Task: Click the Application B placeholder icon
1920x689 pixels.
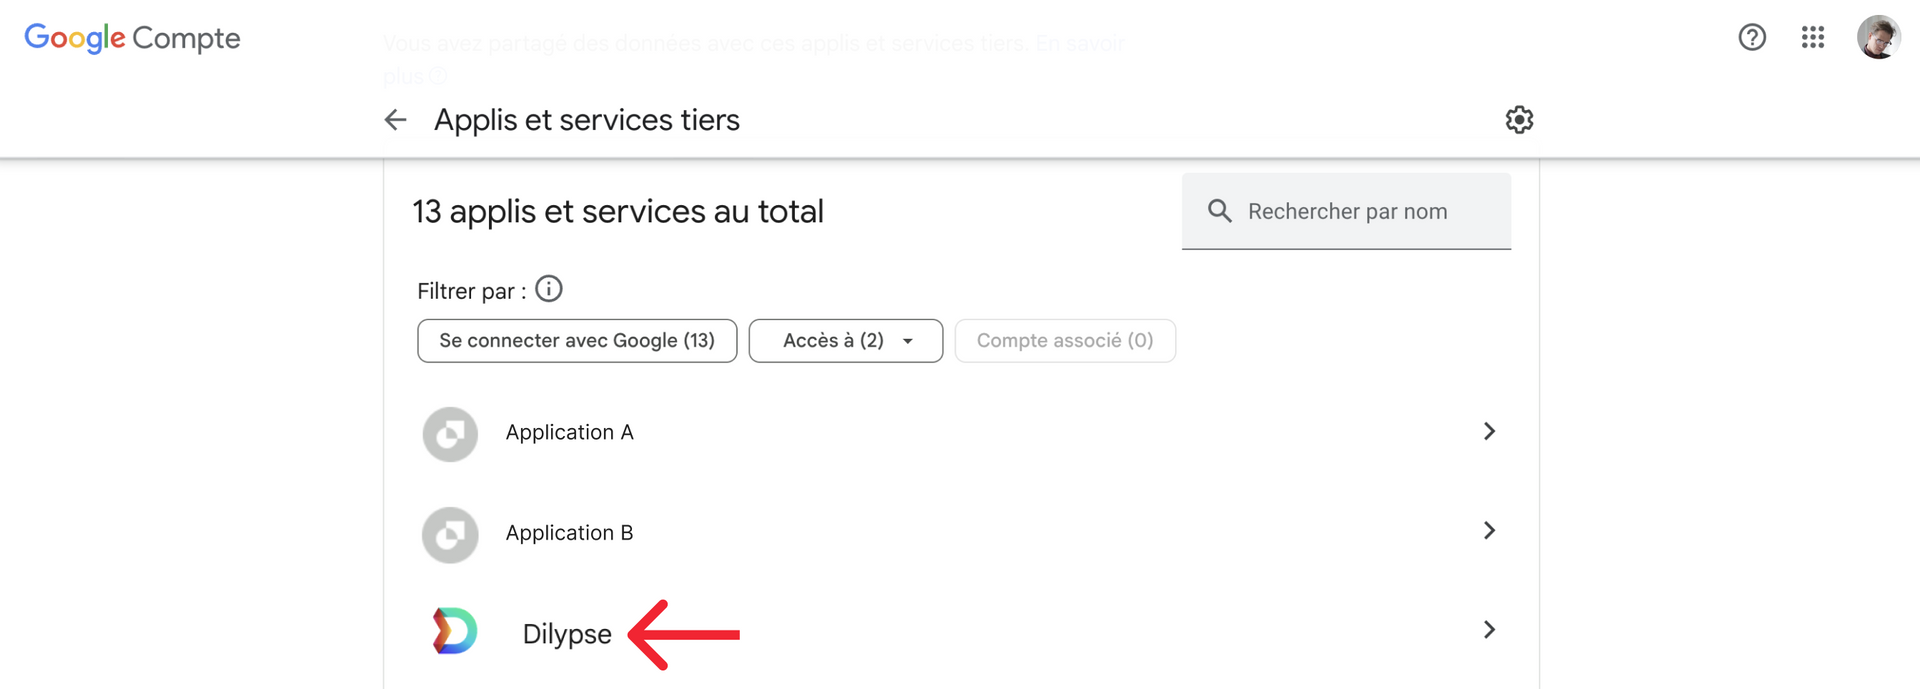Action: pos(450,535)
